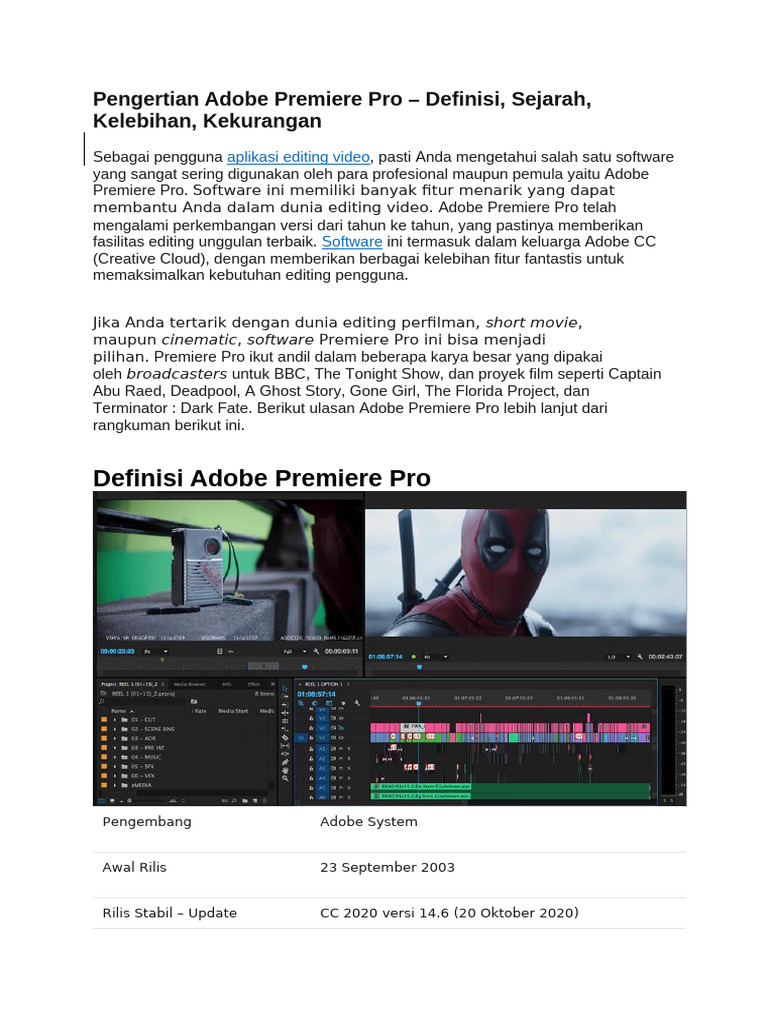
Task: Click the orange label swatch of '06 – VFX'
Action: tap(104, 776)
